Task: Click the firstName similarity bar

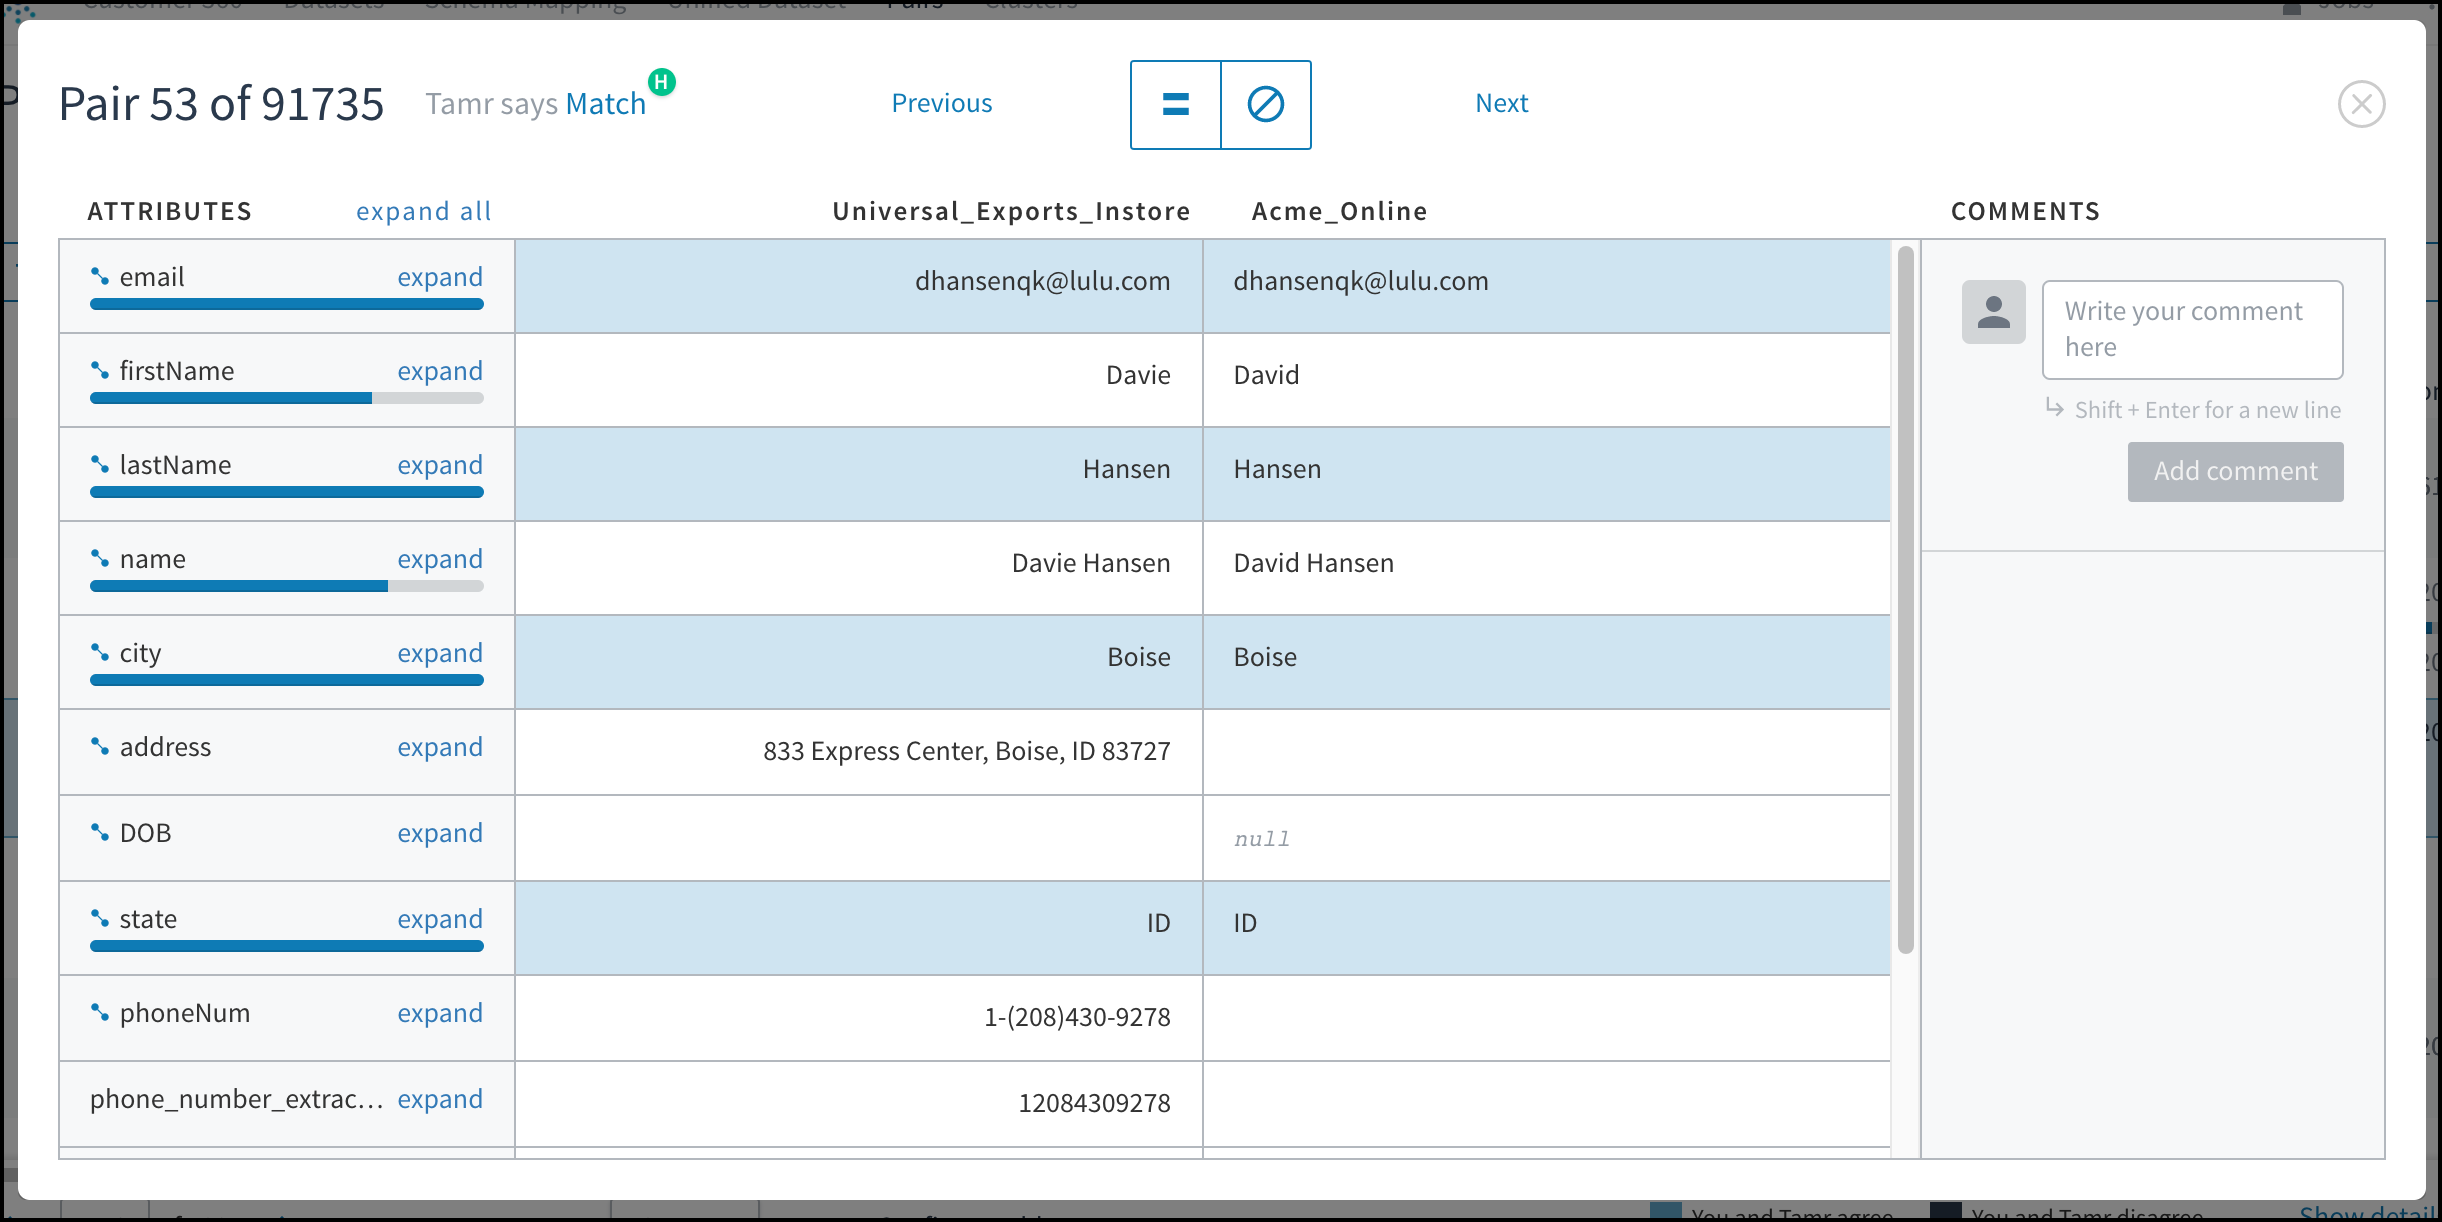Action: click(287, 398)
